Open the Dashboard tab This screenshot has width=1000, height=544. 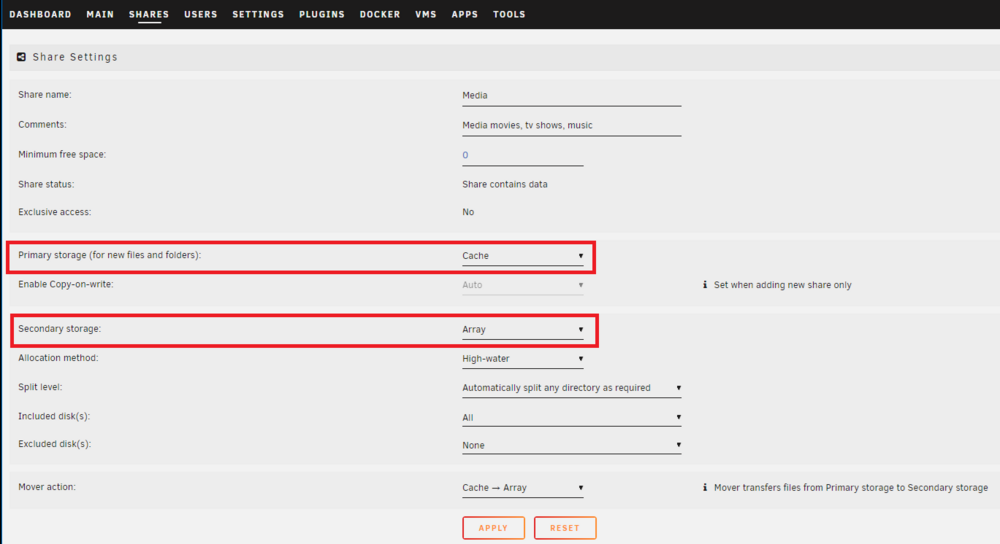pyautogui.click(x=40, y=14)
